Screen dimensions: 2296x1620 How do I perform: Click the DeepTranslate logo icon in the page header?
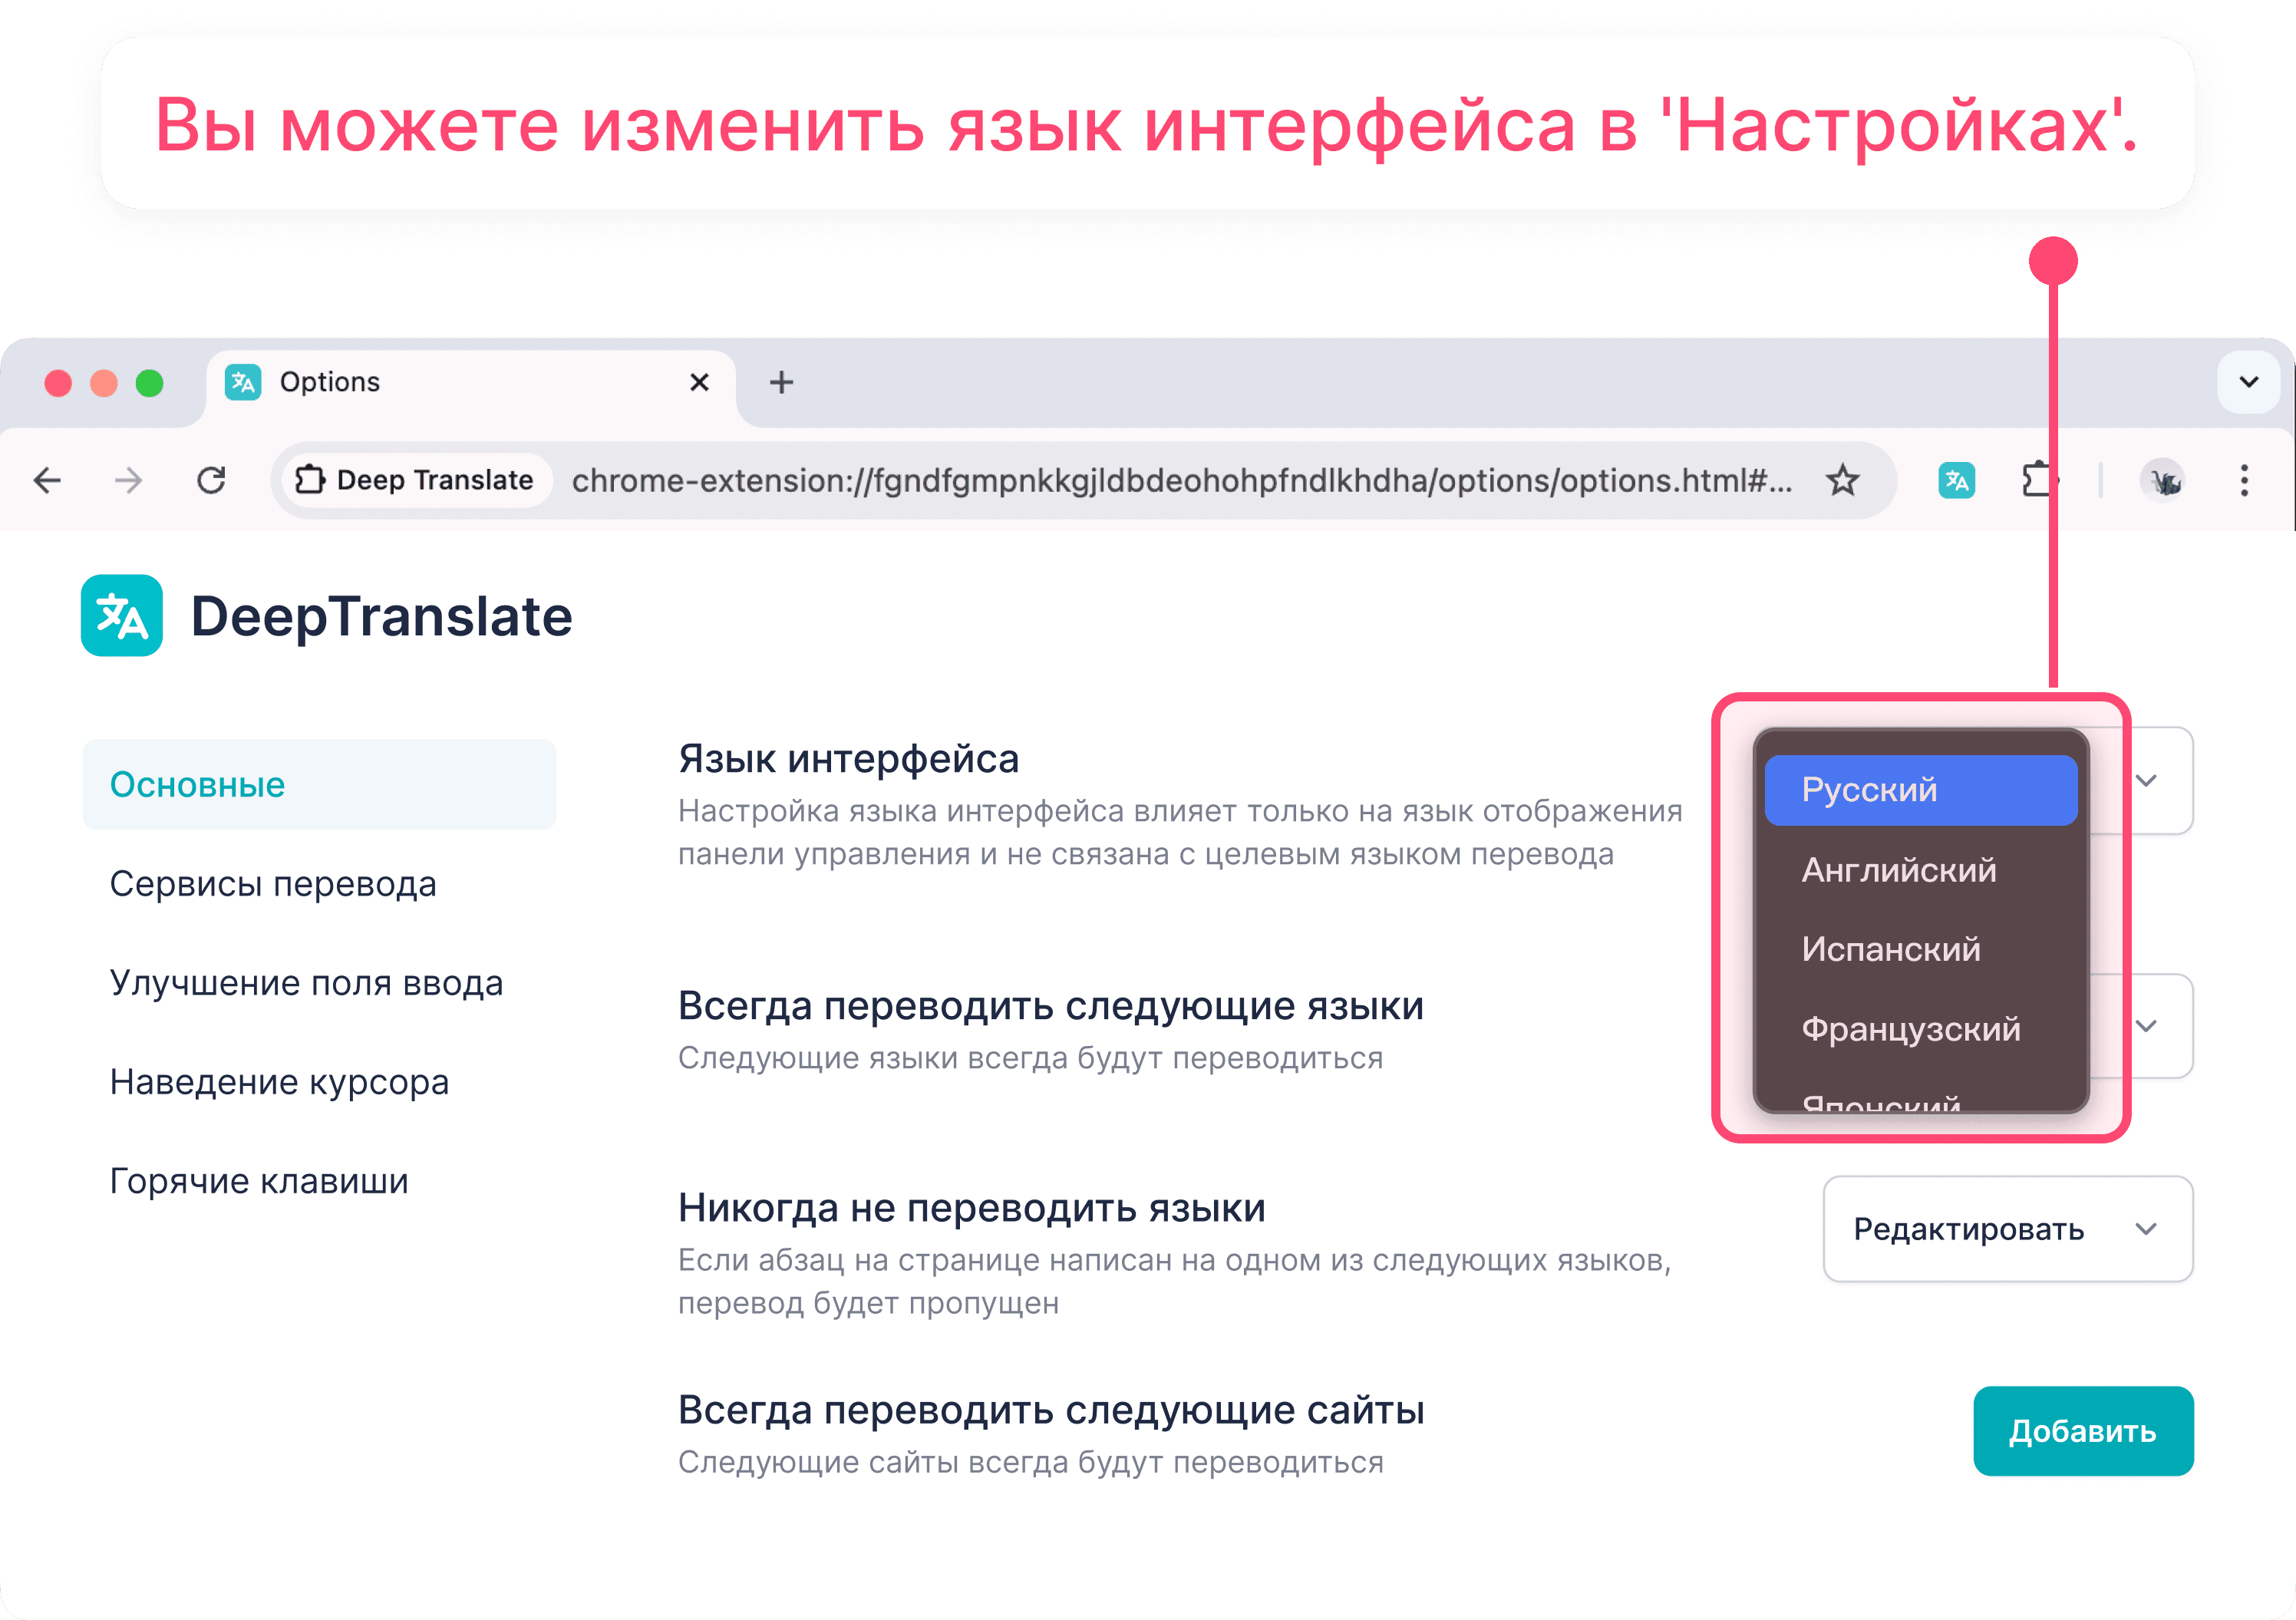(x=122, y=615)
